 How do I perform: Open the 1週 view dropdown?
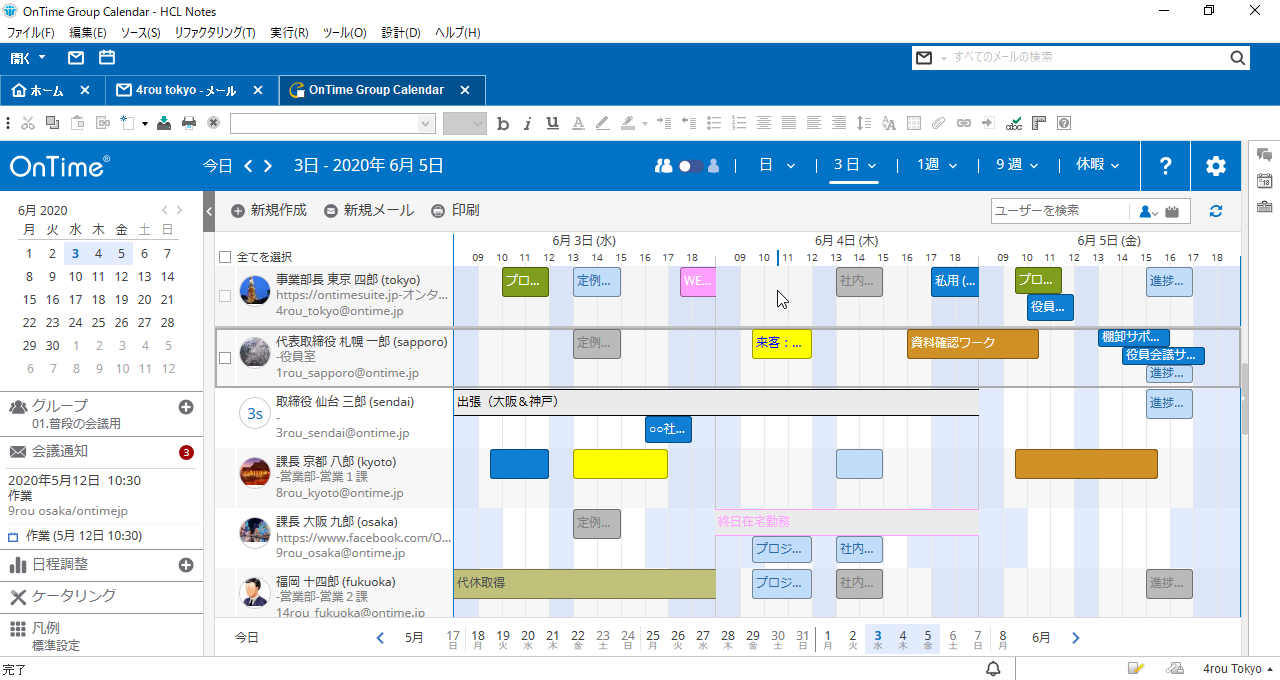pos(937,166)
